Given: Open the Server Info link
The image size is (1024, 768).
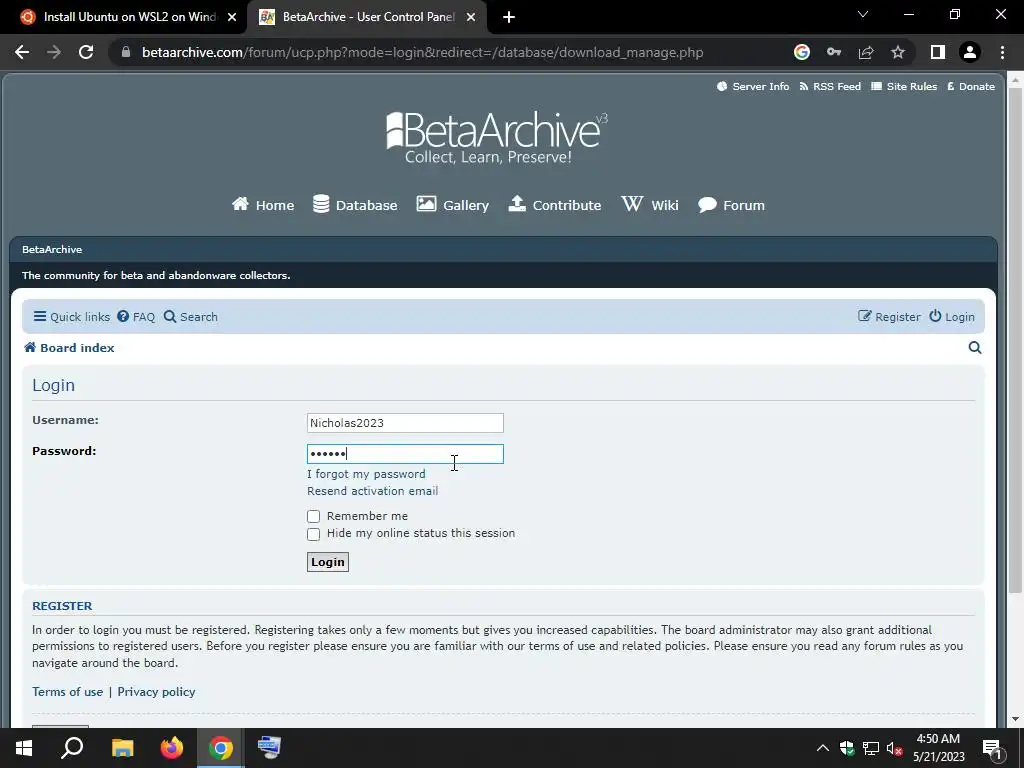Looking at the screenshot, I should 753,86.
